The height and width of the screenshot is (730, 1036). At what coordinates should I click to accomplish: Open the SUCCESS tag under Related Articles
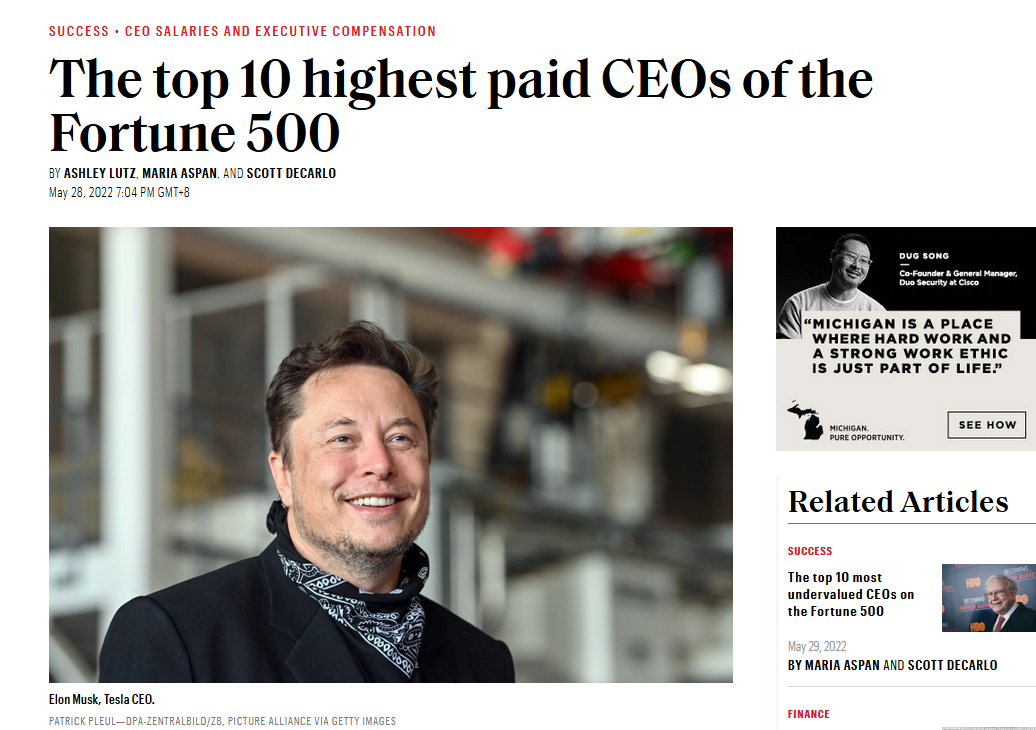pyautogui.click(x=809, y=551)
